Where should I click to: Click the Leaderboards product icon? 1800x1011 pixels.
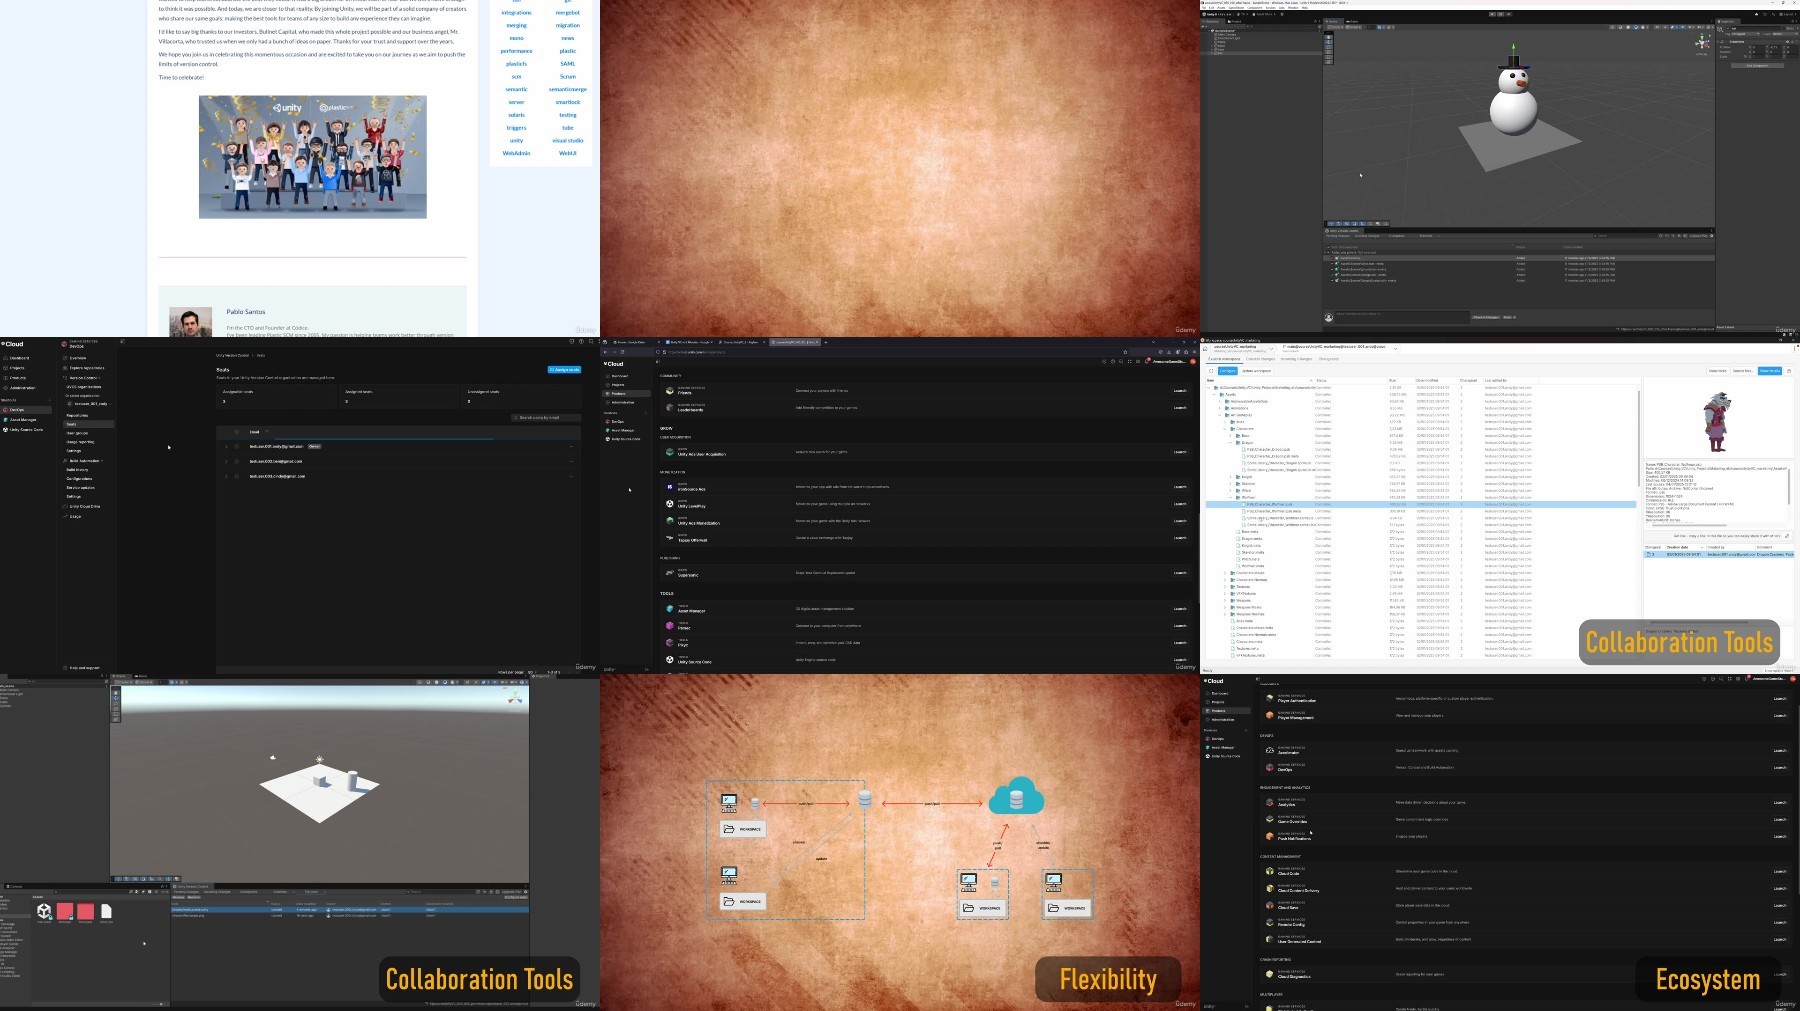click(670, 408)
